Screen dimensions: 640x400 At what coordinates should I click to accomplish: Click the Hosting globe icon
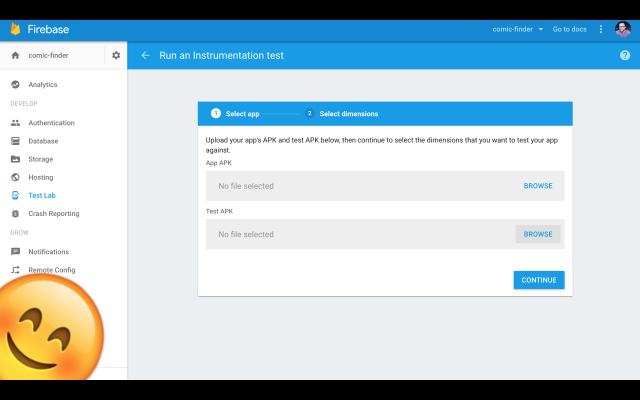tap(15, 177)
